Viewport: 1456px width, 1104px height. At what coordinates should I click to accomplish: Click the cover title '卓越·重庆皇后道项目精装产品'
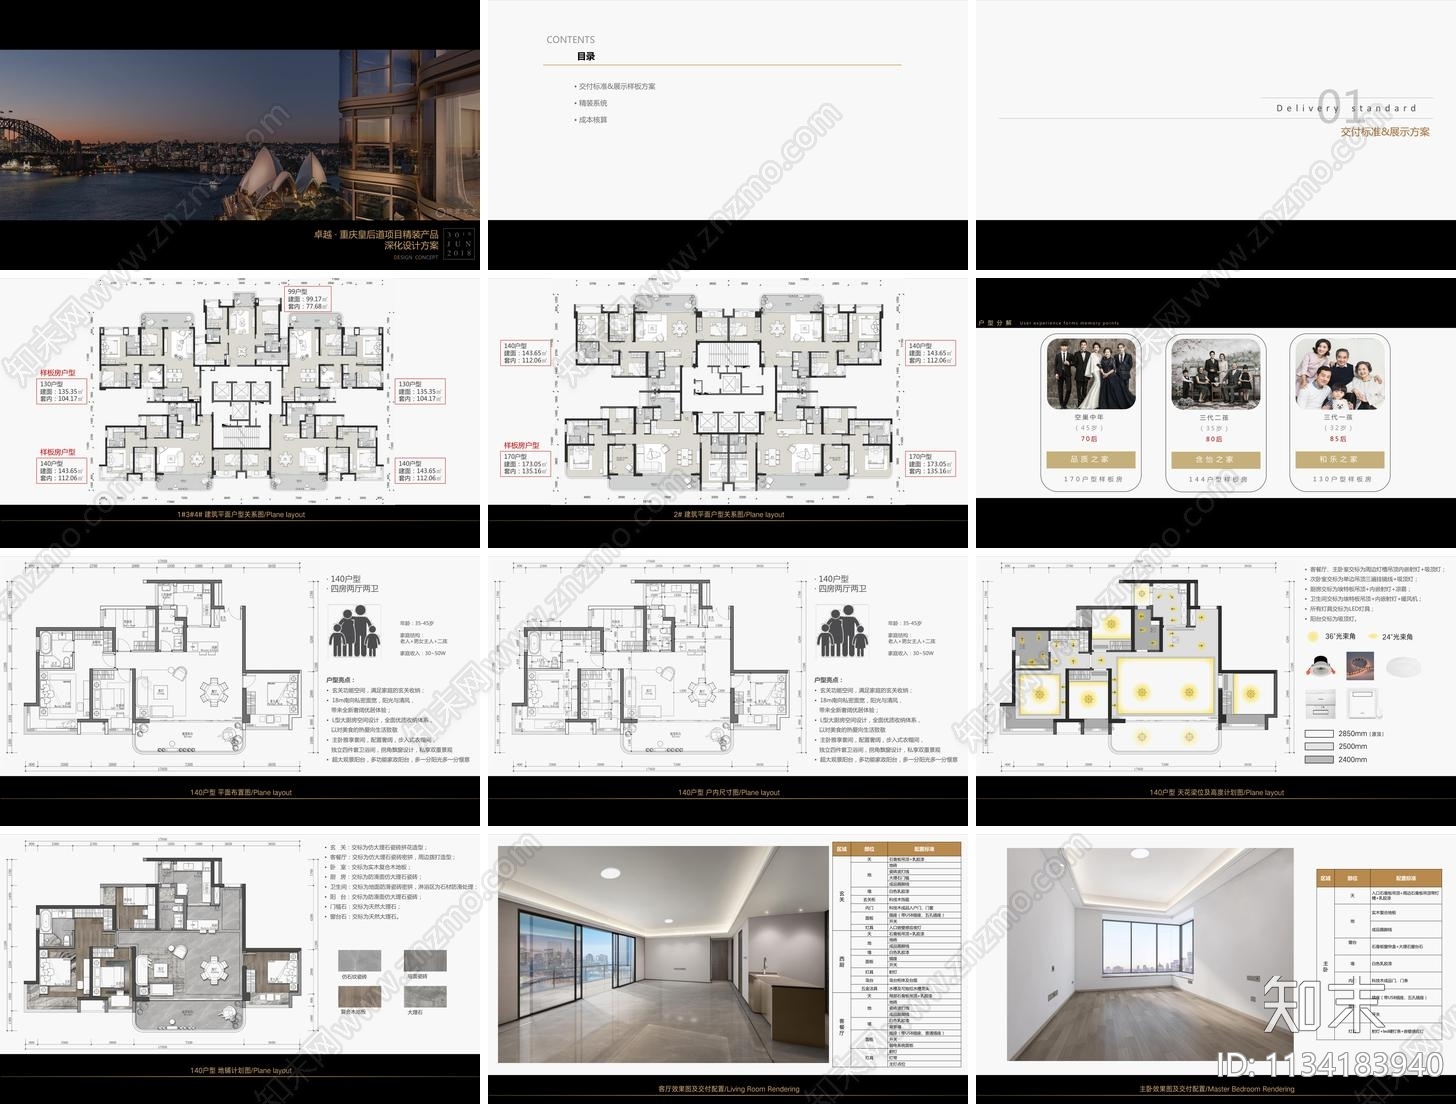pos(376,234)
